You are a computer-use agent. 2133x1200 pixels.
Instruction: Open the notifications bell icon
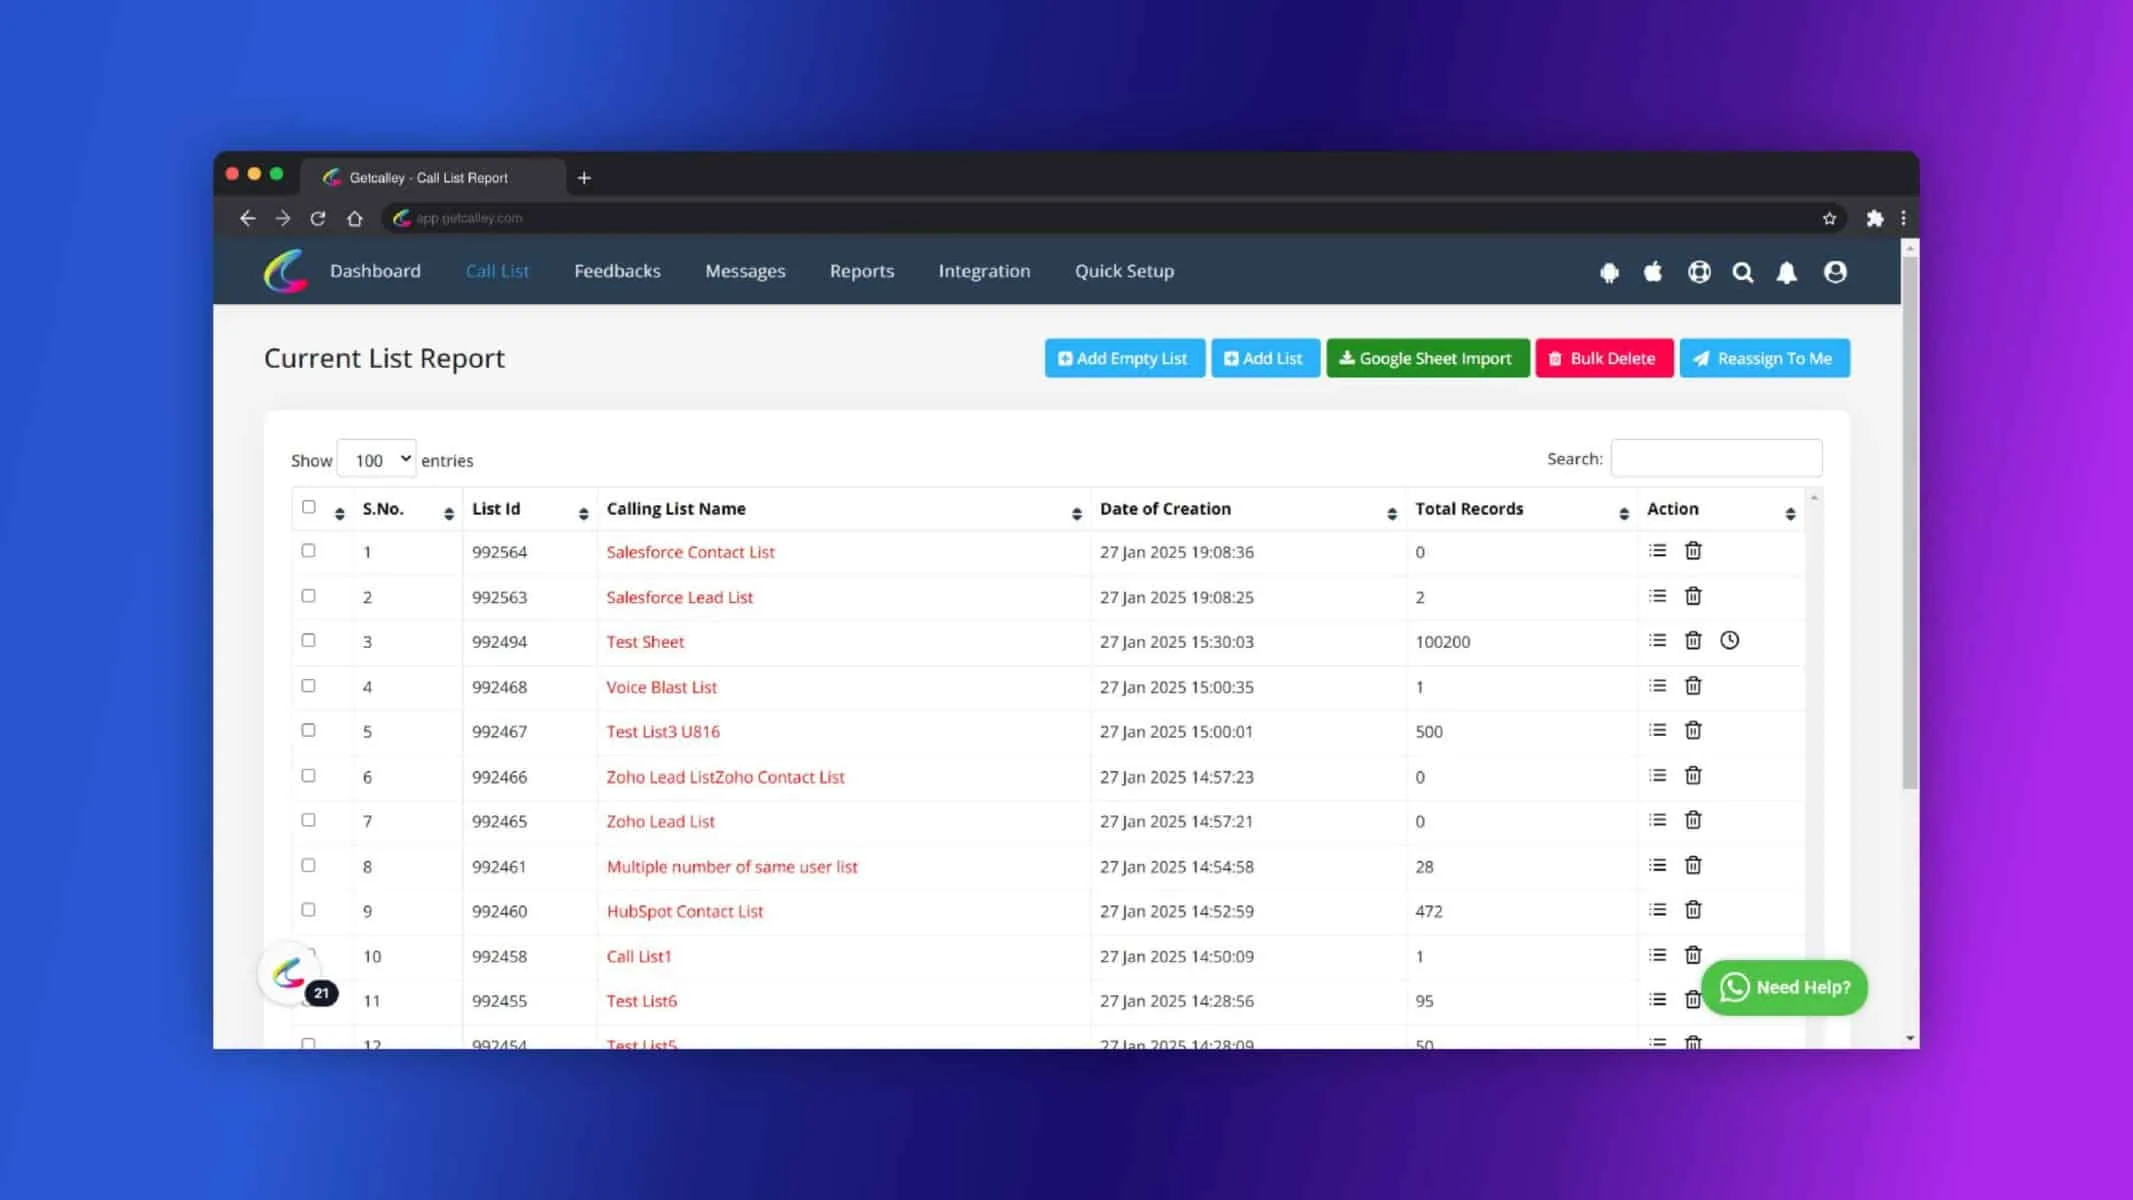pos(1787,272)
